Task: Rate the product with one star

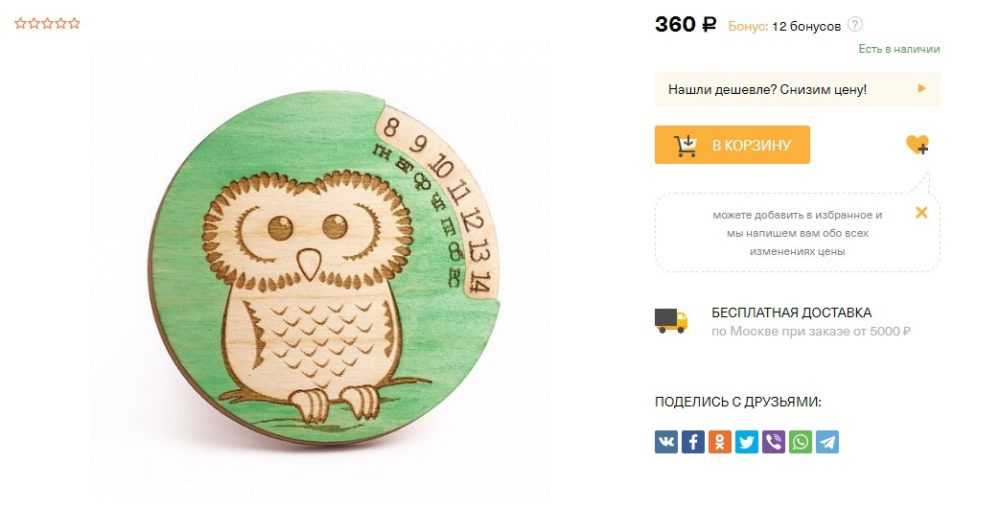Action: tap(20, 24)
